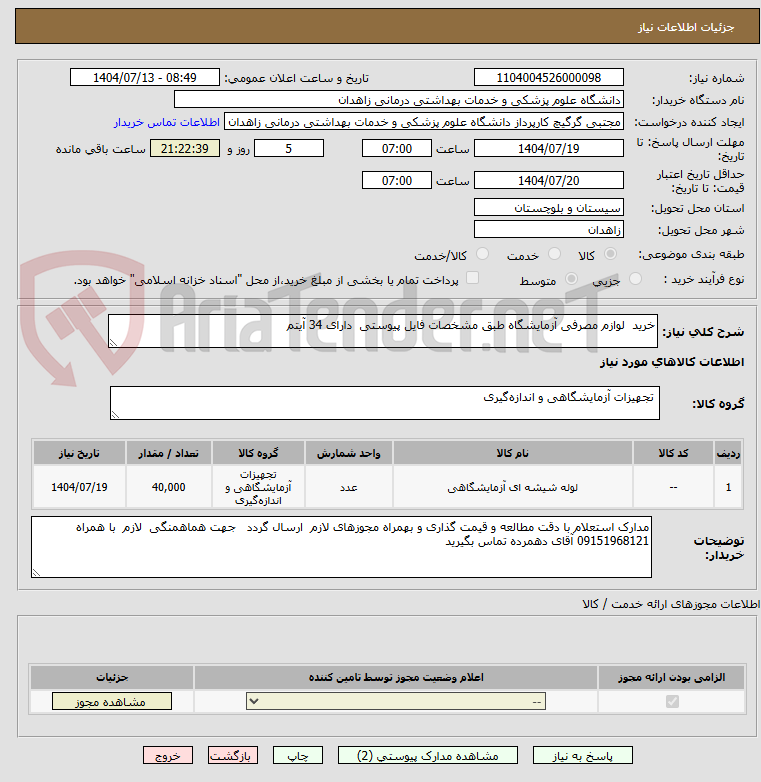The image size is (761, 782).
Task: Open مشاهده مدارک پیوستی (2) button
Action: [428, 756]
